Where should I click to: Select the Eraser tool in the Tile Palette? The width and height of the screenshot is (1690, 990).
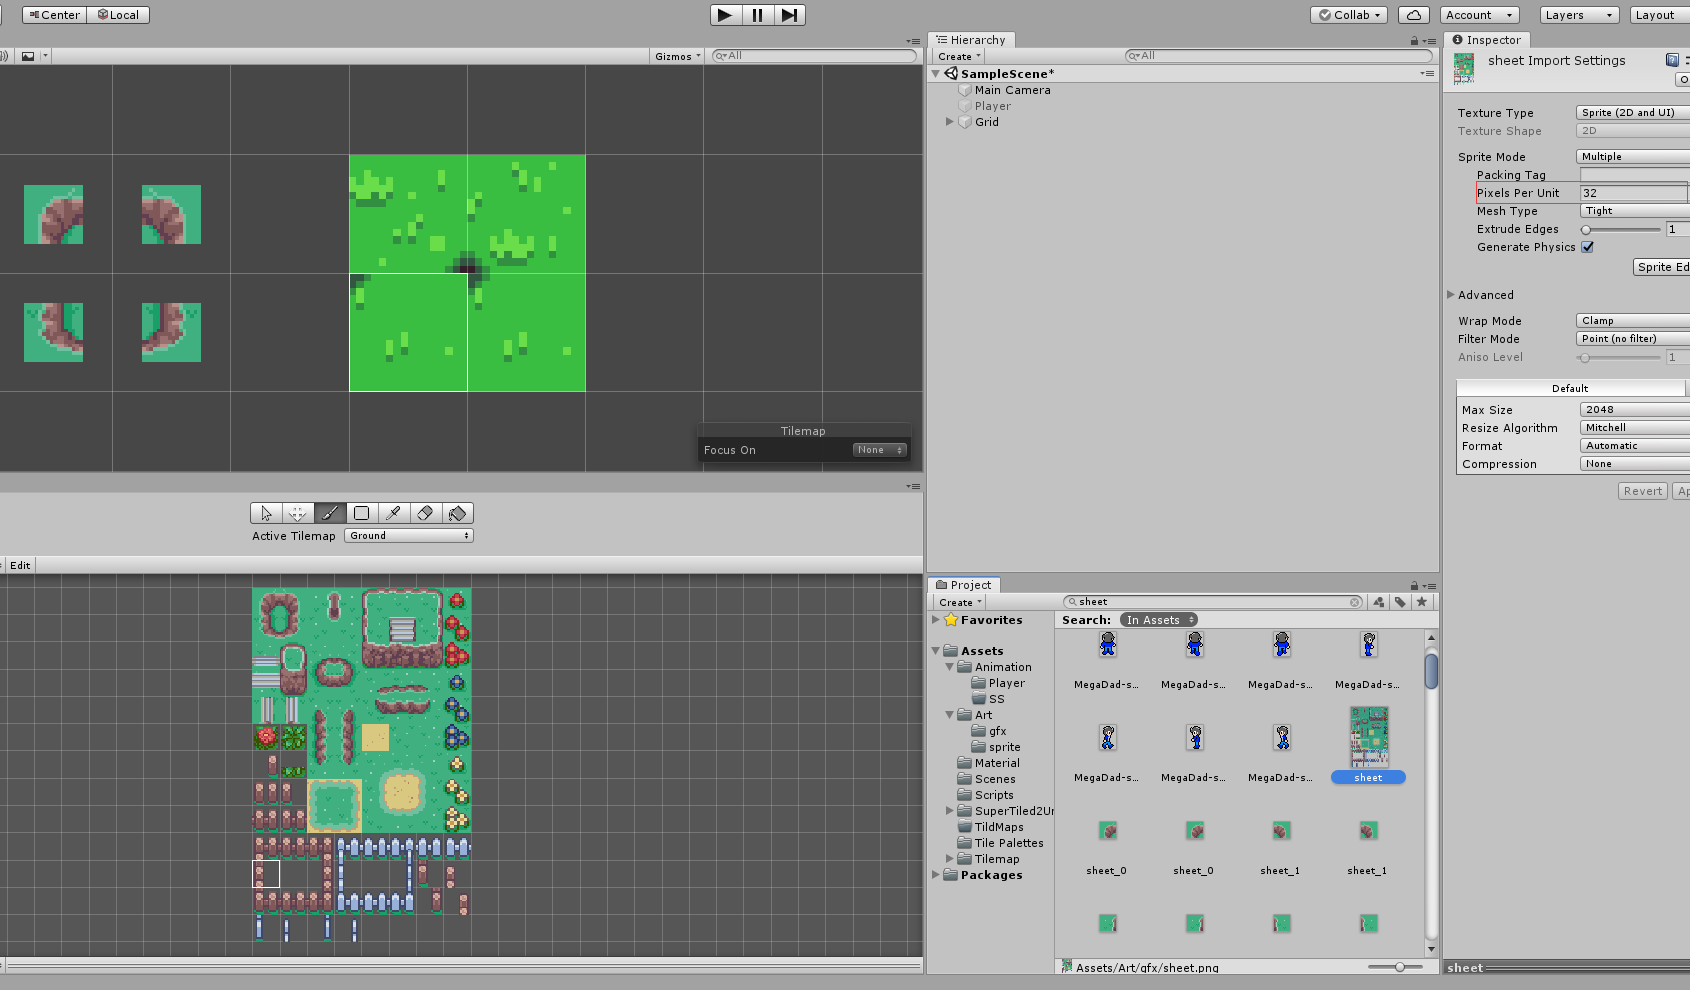coord(425,513)
